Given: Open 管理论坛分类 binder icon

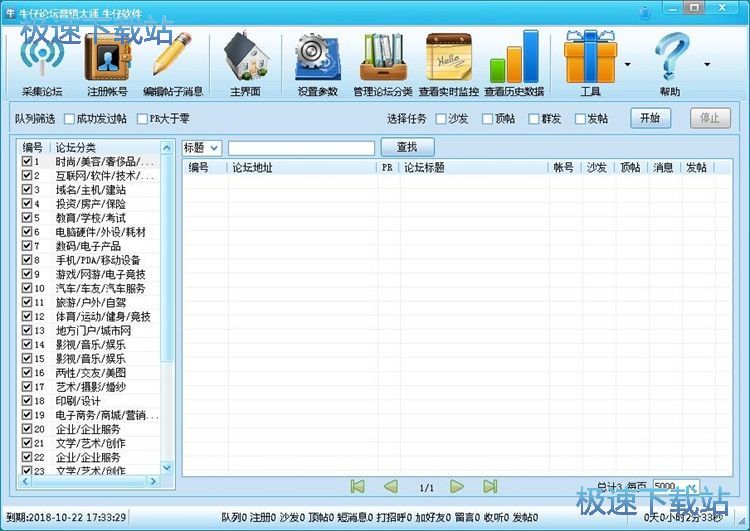Looking at the screenshot, I should coord(382,62).
